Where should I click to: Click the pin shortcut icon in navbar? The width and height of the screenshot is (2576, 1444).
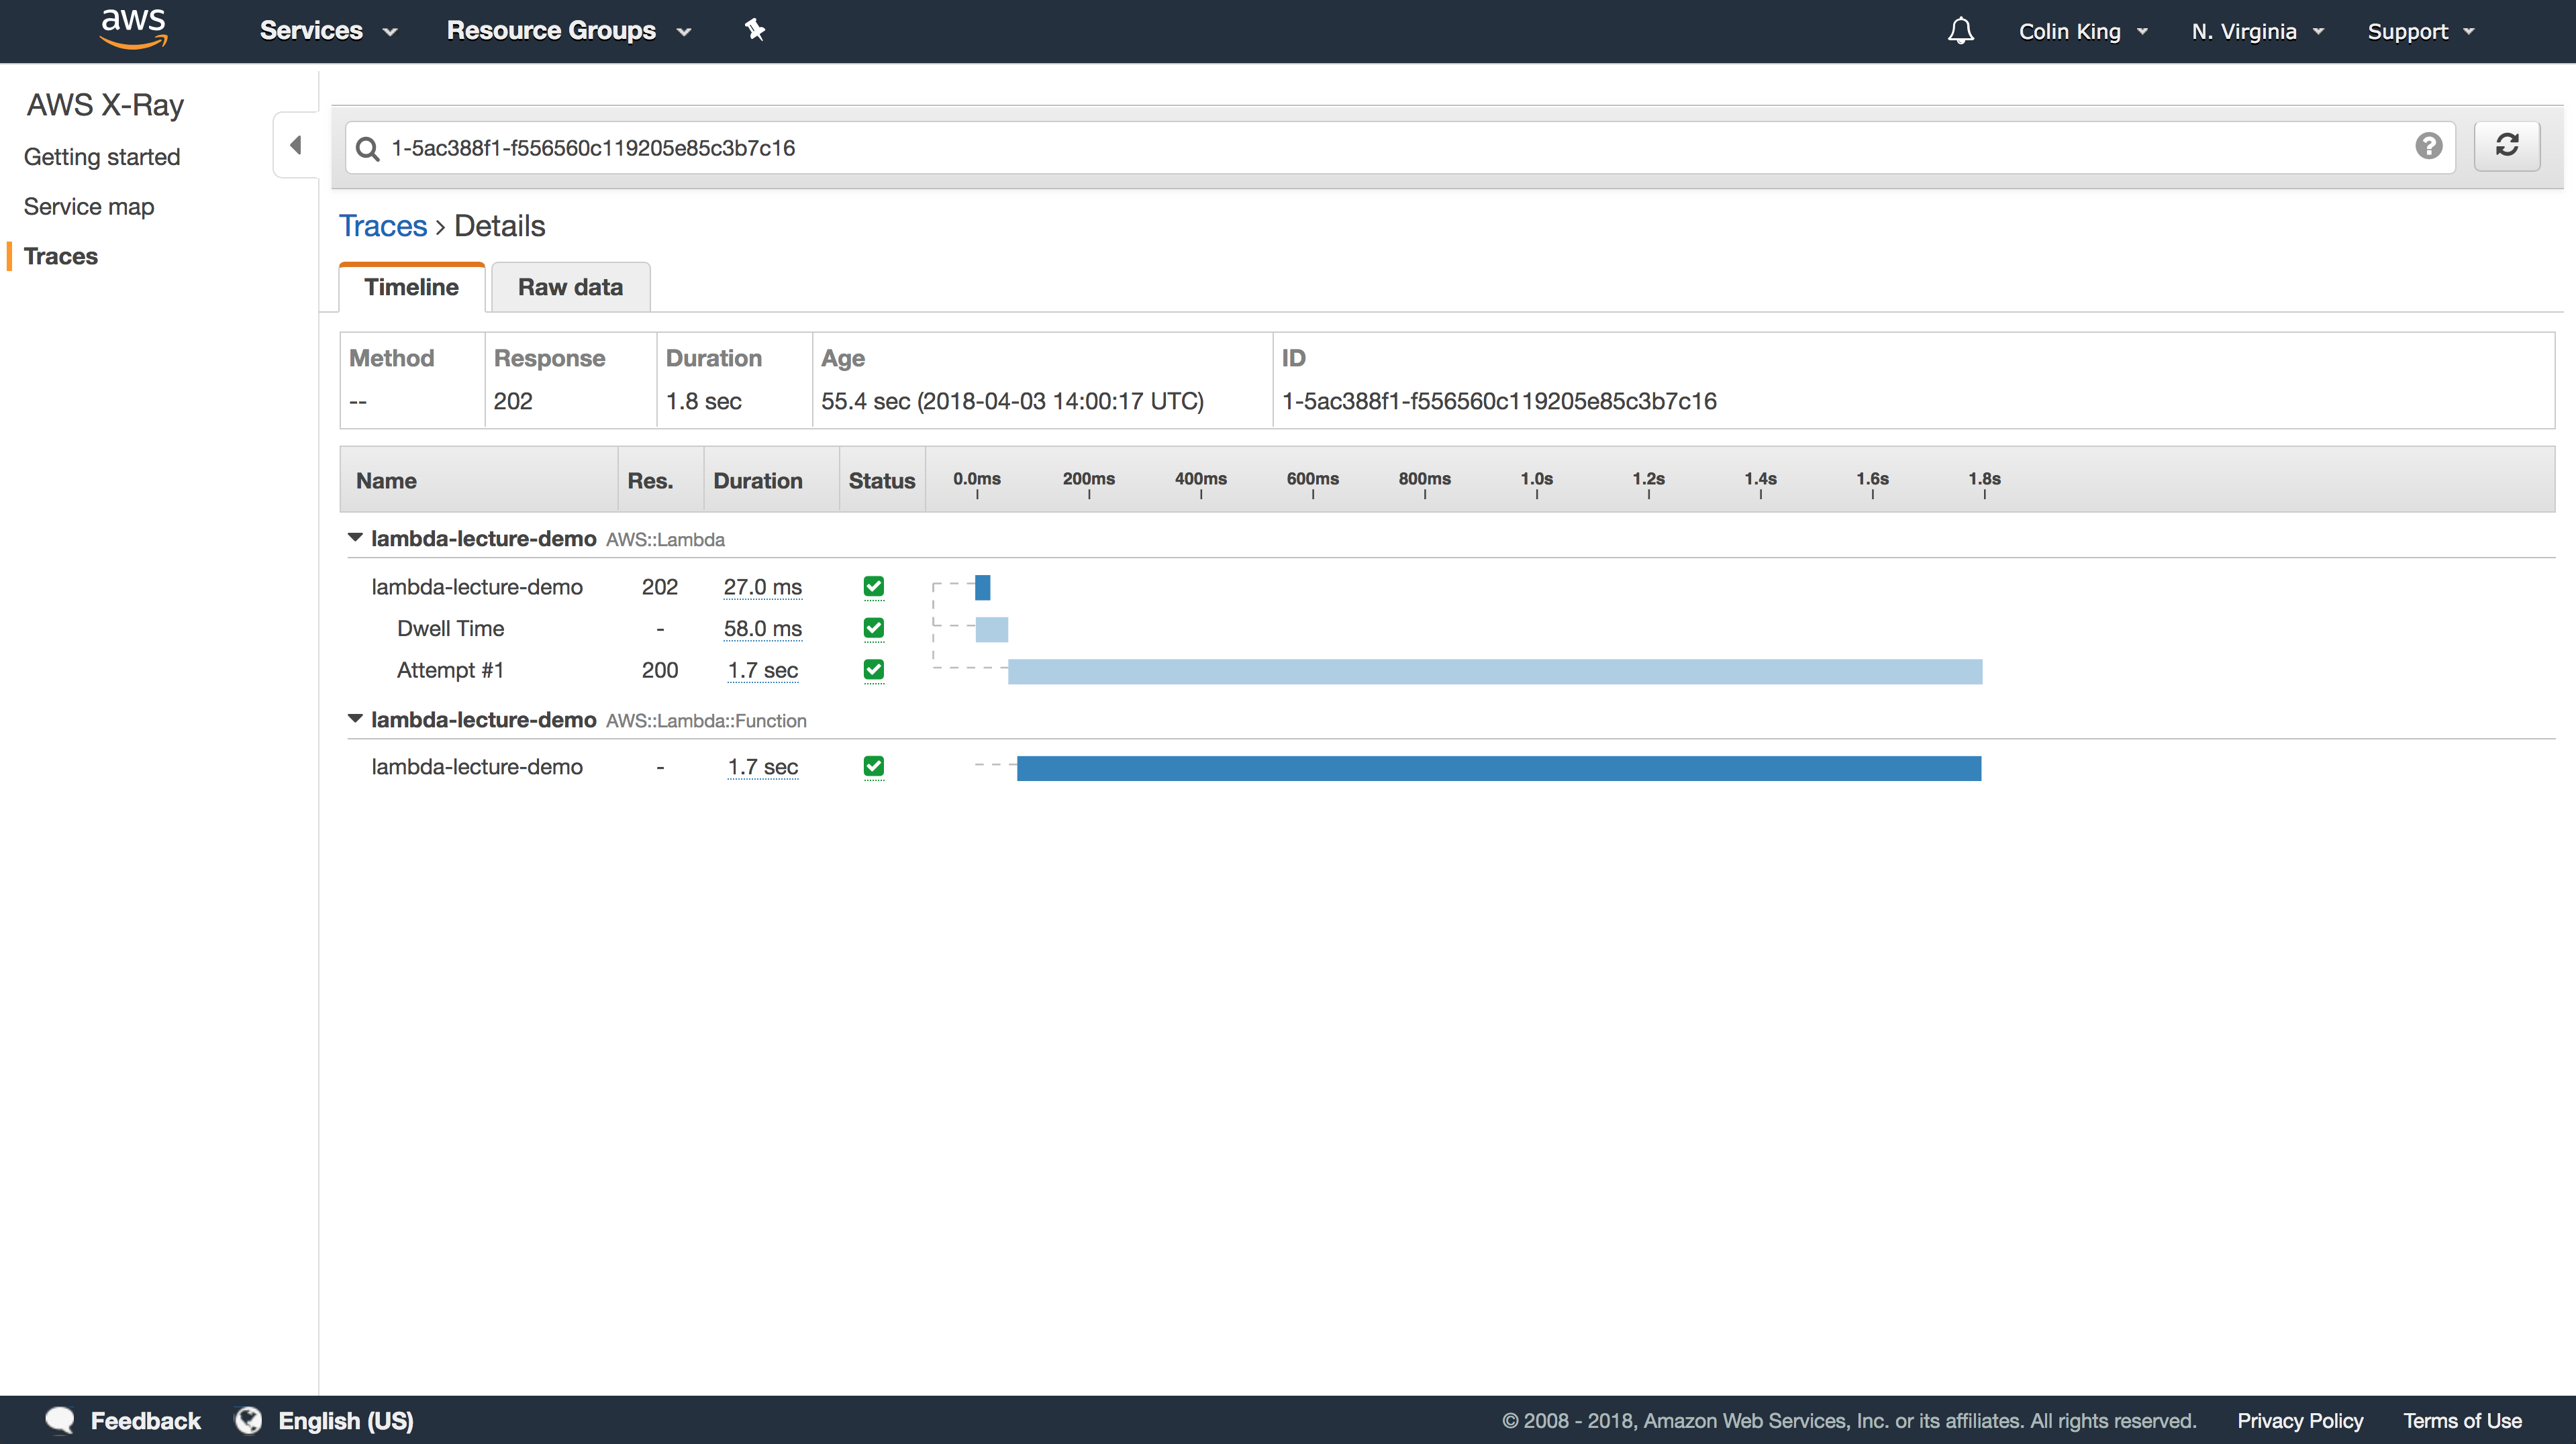(x=755, y=30)
